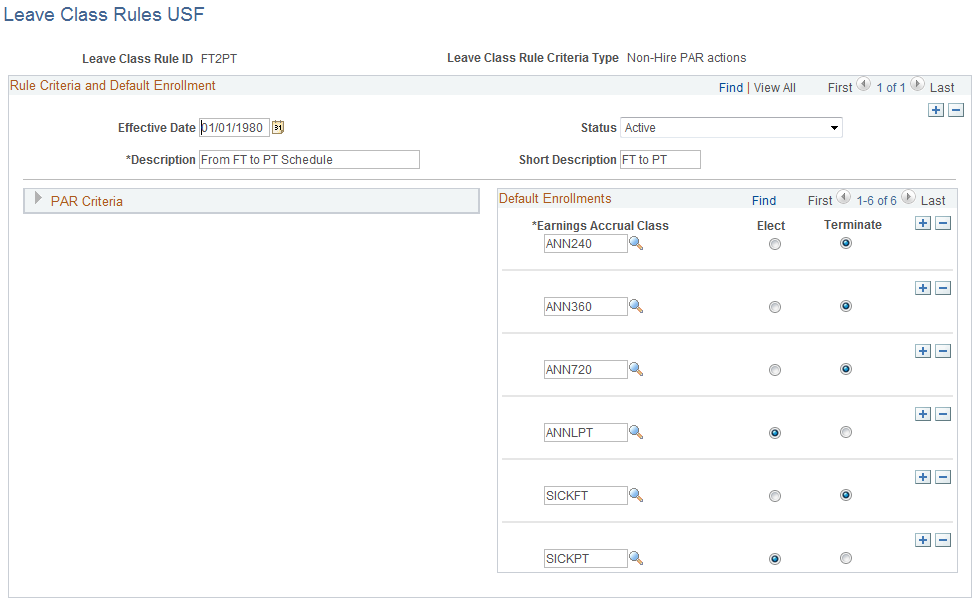This screenshot has height=600, width=978.
Task: Add enrollment row after SICKPT
Action: 922,540
